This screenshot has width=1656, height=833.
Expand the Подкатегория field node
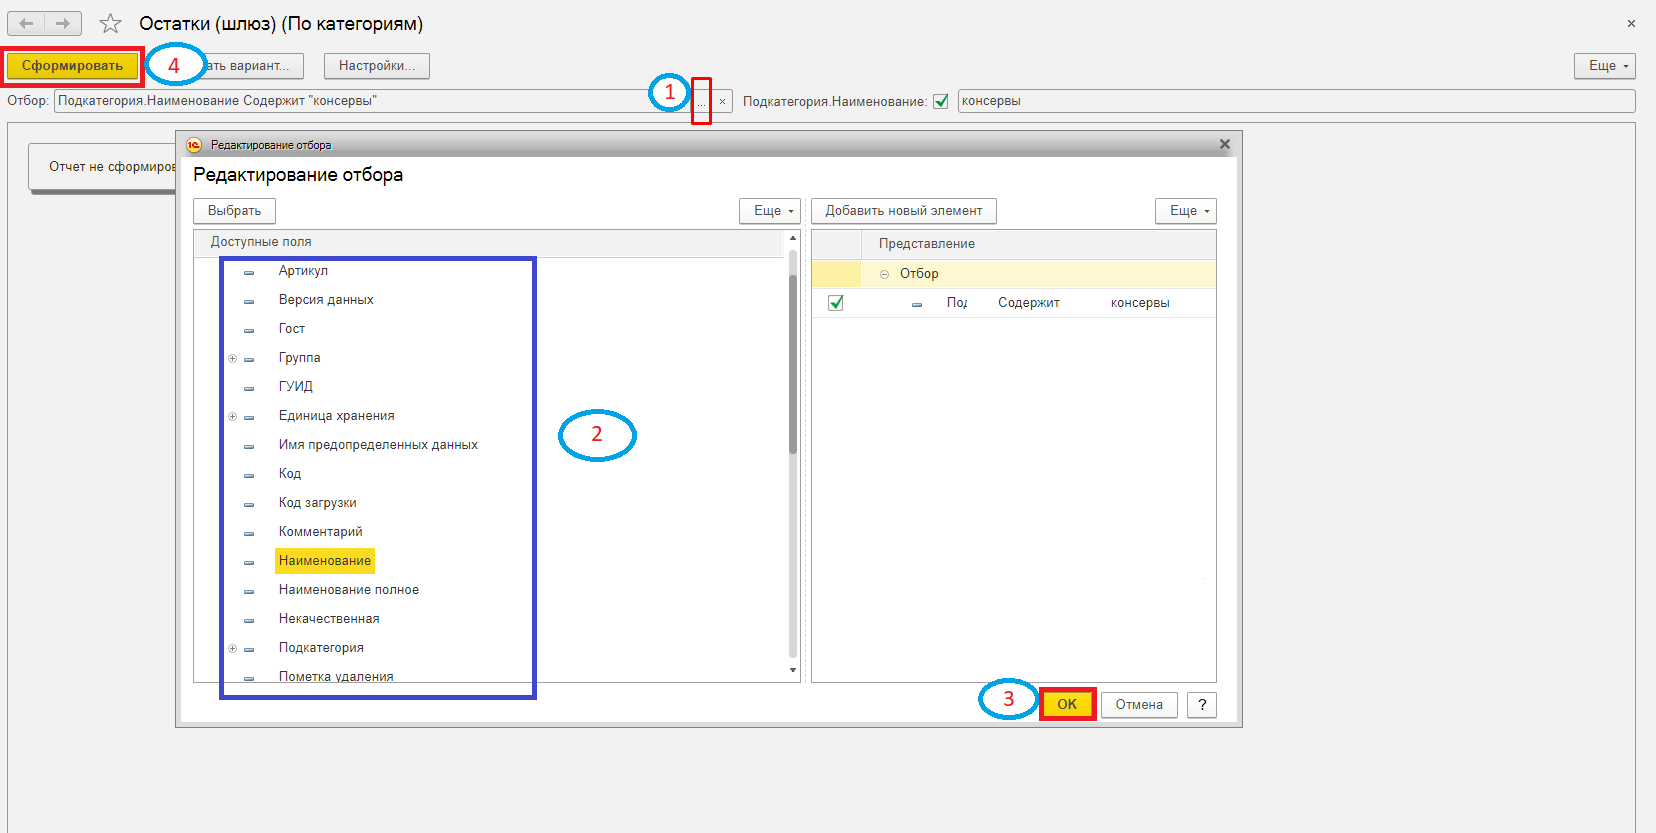pyautogui.click(x=232, y=648)
